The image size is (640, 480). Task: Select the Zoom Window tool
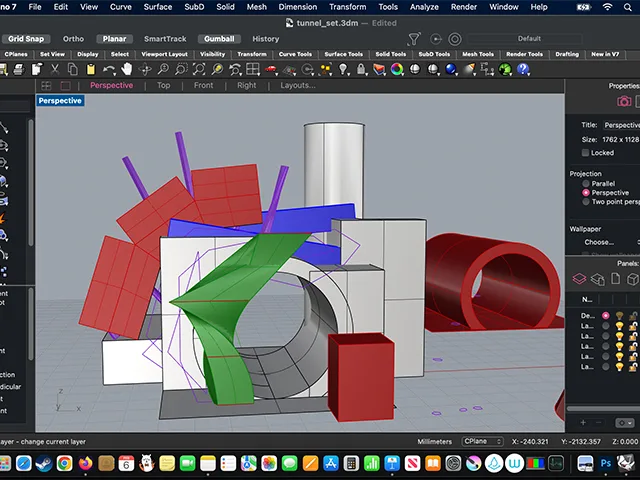pos(181,69)
